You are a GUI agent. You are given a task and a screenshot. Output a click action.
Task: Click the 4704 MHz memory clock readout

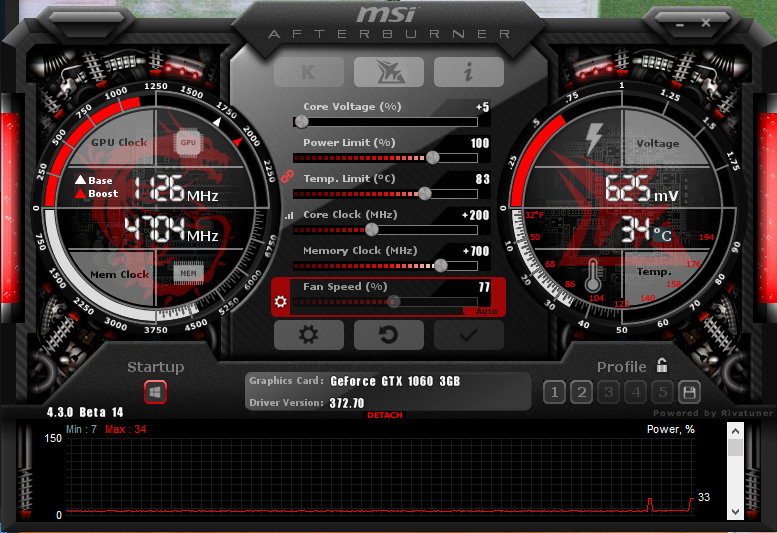(x=171, y=229)
